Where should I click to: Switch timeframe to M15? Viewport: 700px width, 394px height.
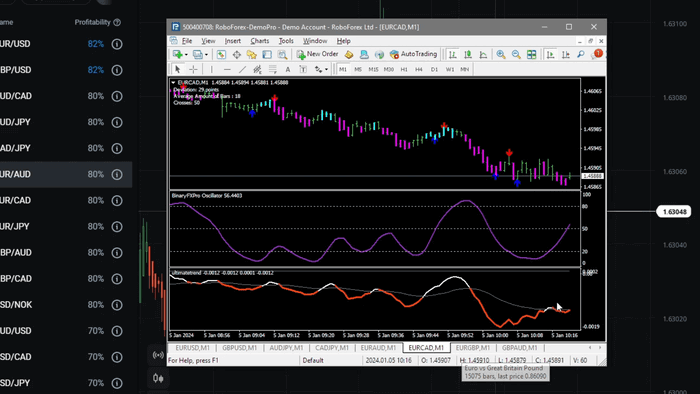coord(373,69)
